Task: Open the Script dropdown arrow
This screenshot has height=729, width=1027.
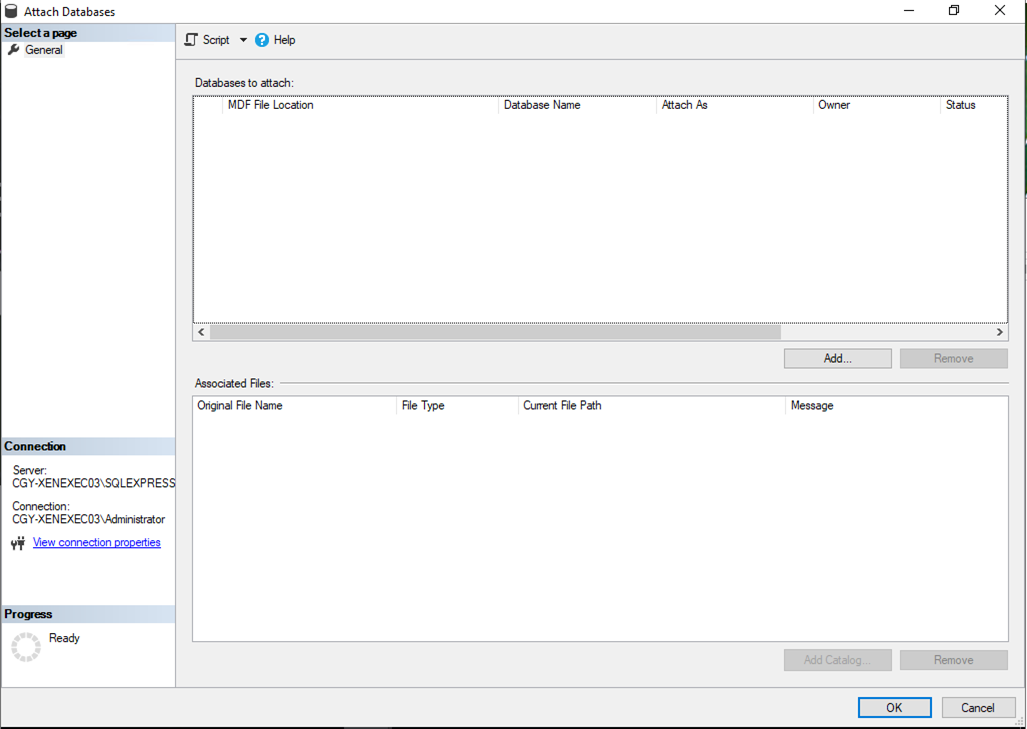Action: [243, 40]
